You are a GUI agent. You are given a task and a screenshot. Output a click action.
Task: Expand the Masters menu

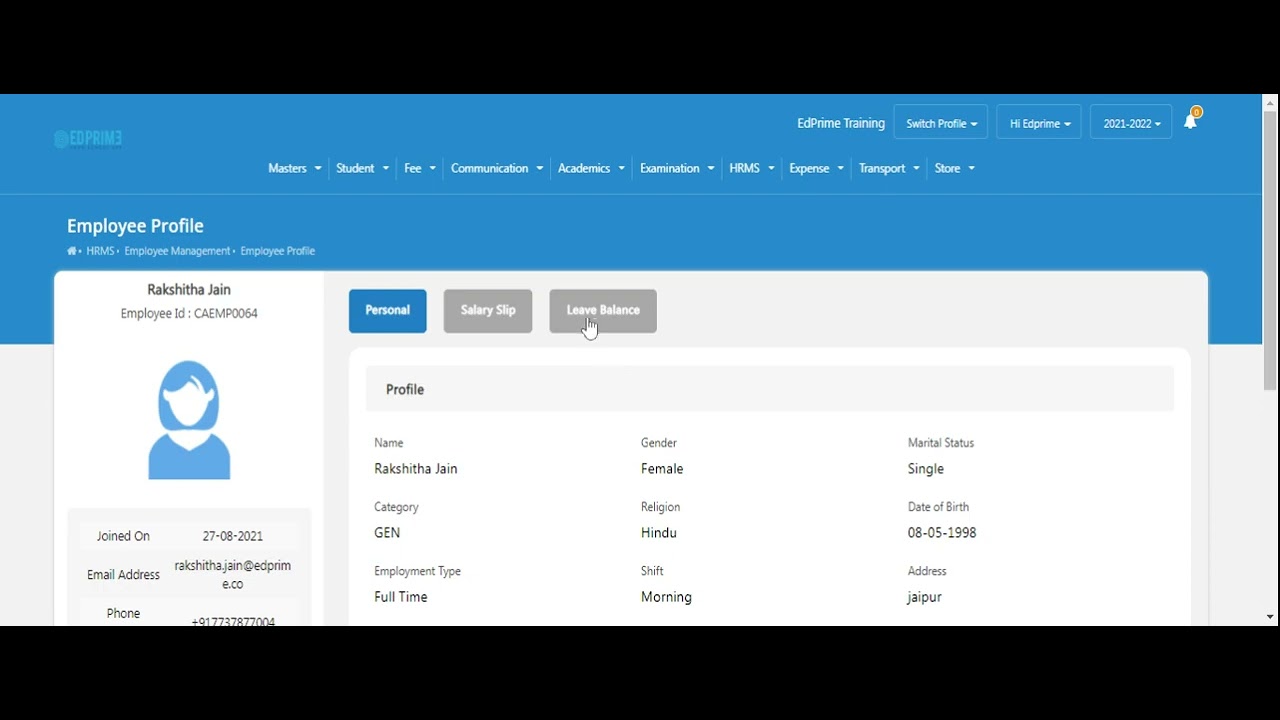point(294,168)
